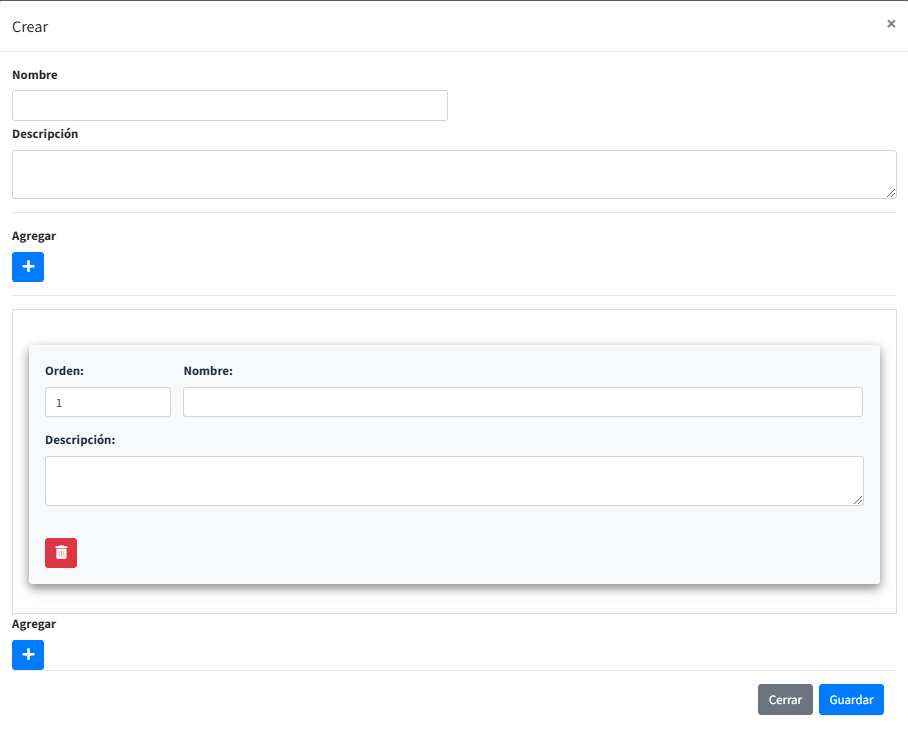
Task: Click the Nombre: label in the item card
Action: click(208, 371)
